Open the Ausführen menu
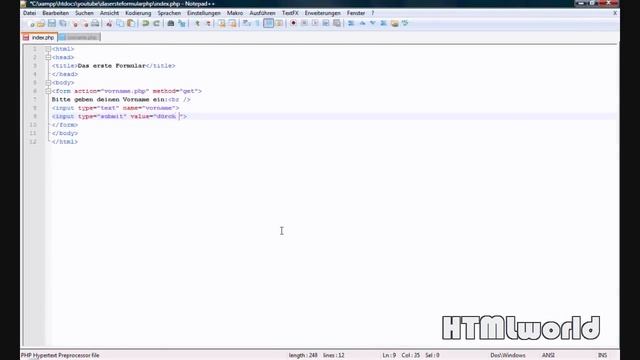Screen dimensions: 640x360 [x=262, y=13]
